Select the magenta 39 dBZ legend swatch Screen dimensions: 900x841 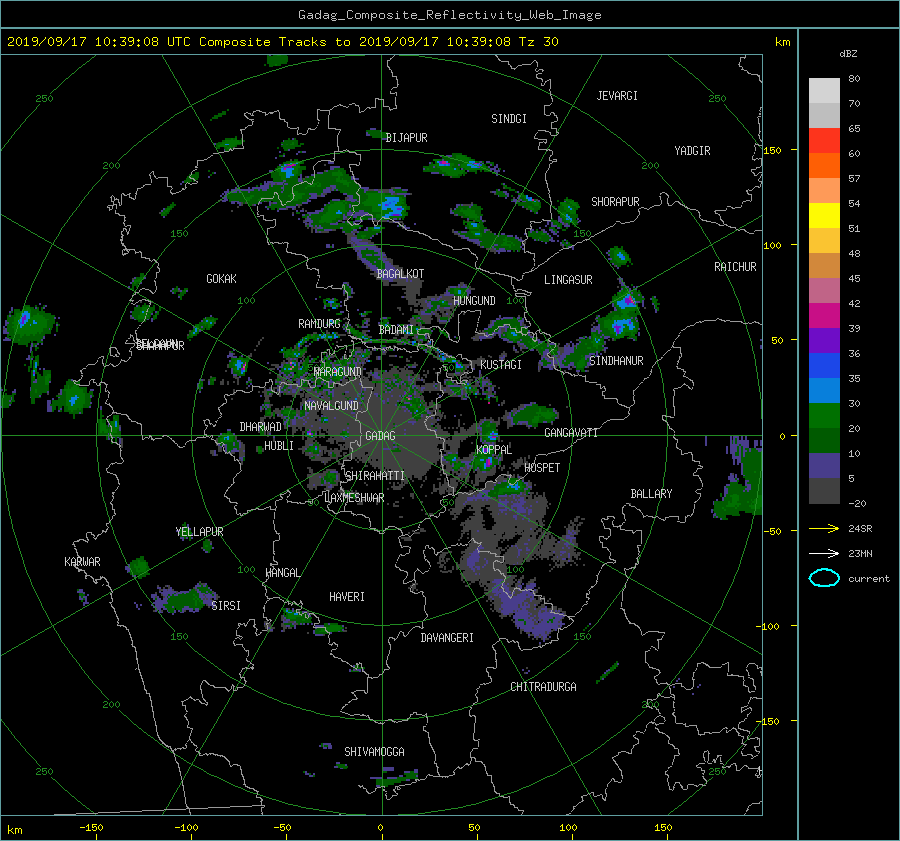[824, 315]
